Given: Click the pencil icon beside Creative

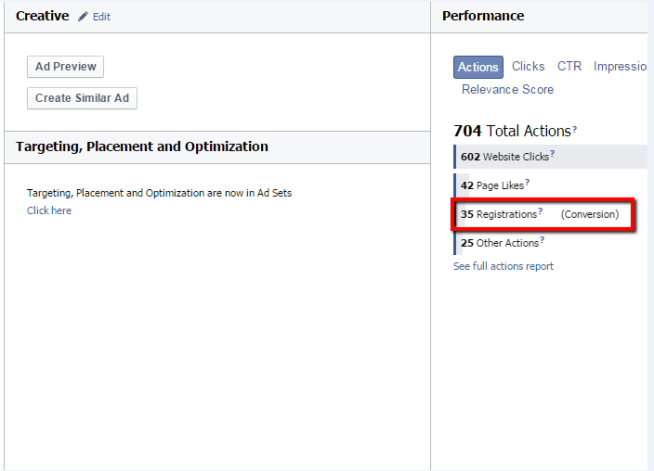Looking at the screenshot, I should point(83,17).
